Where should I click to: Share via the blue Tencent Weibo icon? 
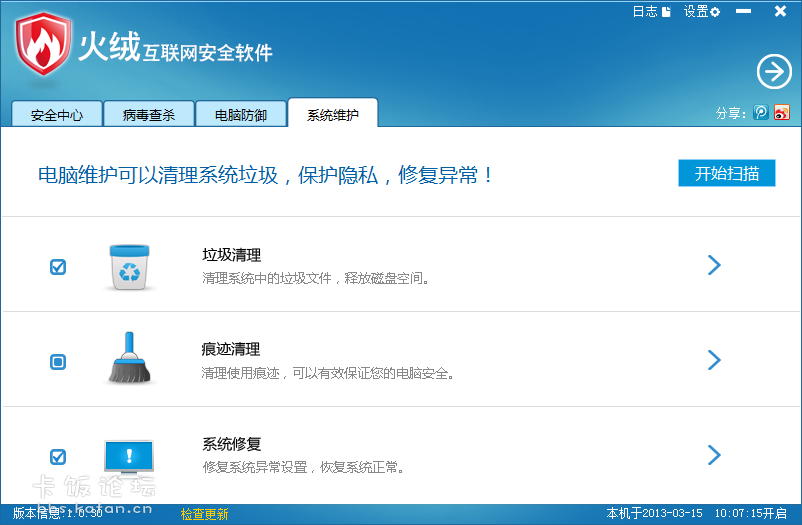point(762,113)
